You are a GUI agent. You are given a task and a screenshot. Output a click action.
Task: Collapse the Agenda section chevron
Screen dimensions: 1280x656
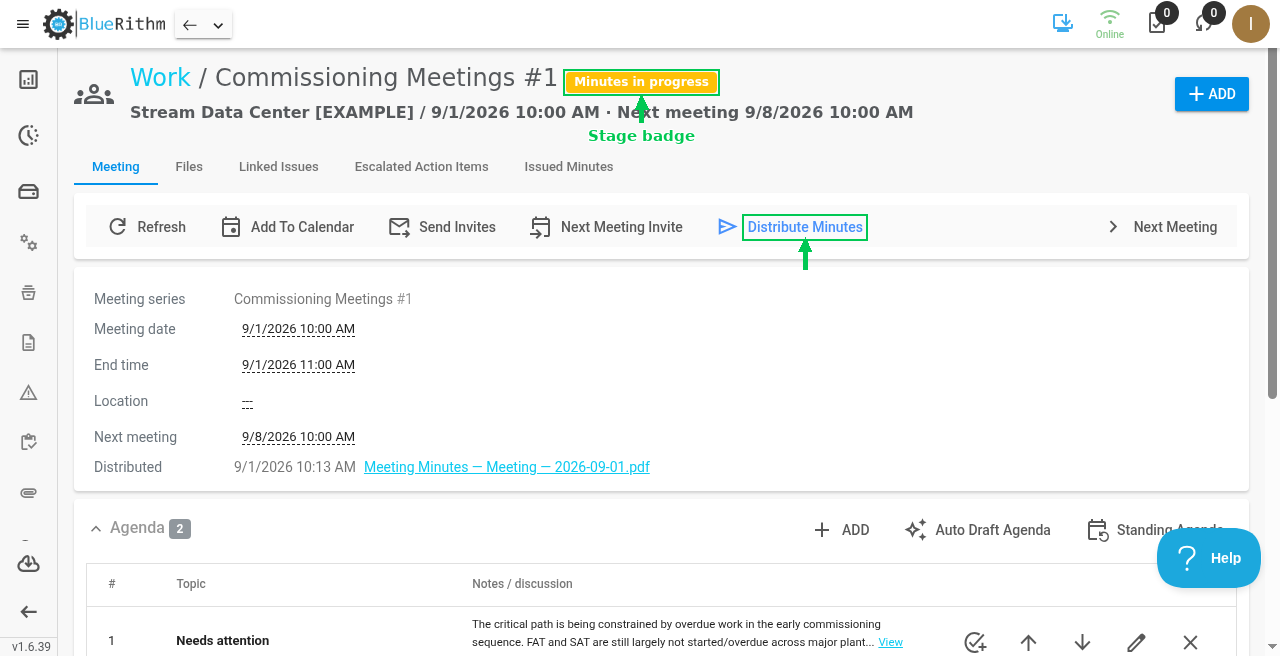click(x=96, y=528)
